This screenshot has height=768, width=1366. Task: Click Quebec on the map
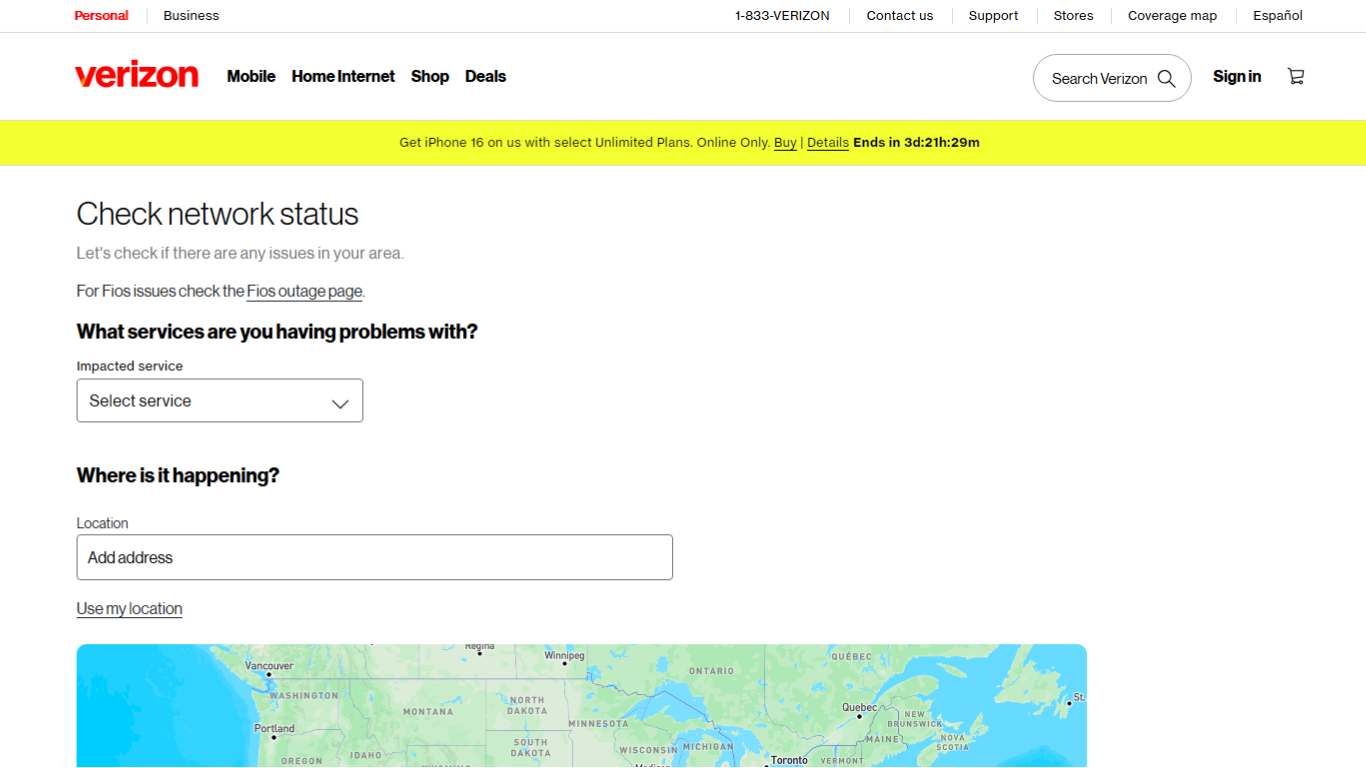tap(859, 707)
